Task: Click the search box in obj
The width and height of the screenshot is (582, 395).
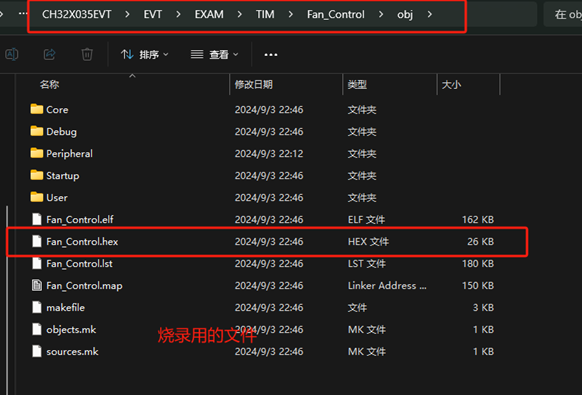Action: tap(563, 14)
